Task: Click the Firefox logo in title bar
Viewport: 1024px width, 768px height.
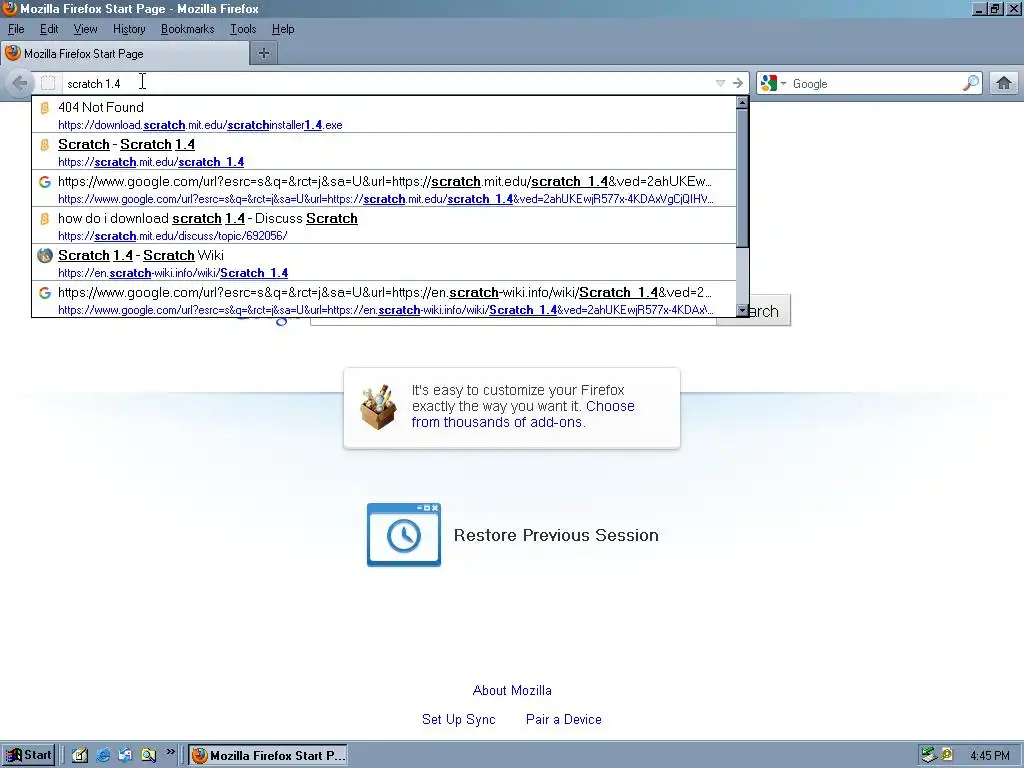Action: 9,8
